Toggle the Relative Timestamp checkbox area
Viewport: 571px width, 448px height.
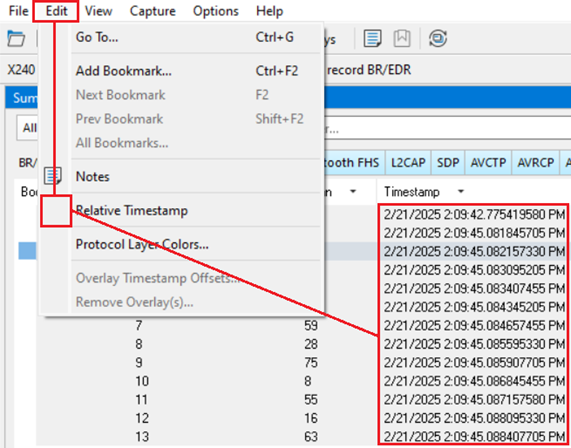(x=56, y=211)
